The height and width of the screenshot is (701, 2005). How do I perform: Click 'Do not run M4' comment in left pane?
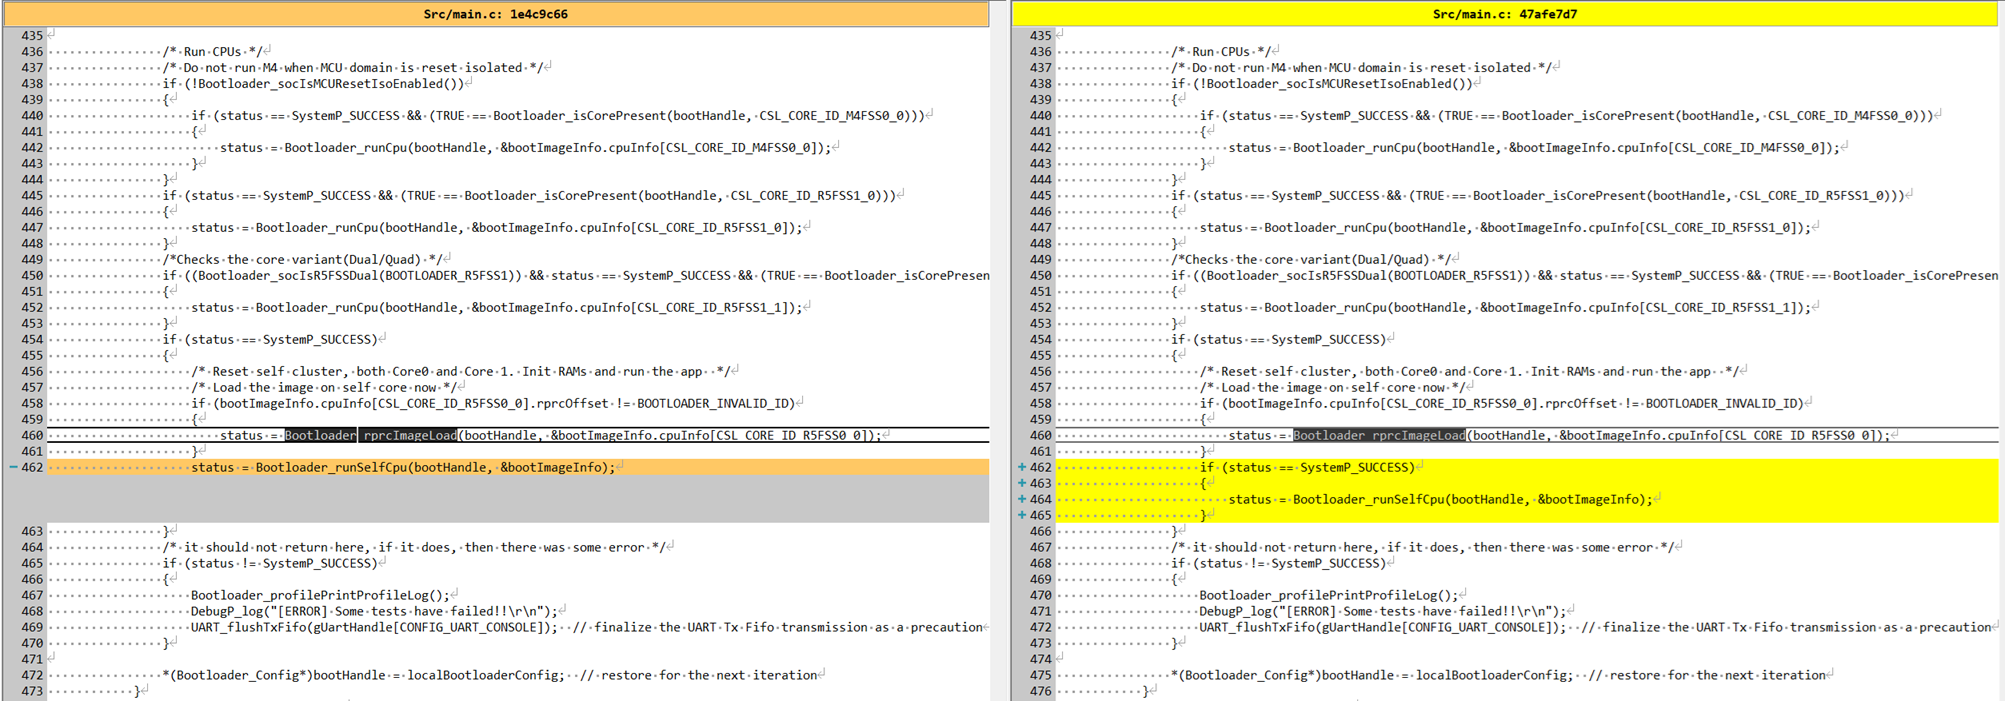pyautogui.click(x=353, y=67)
